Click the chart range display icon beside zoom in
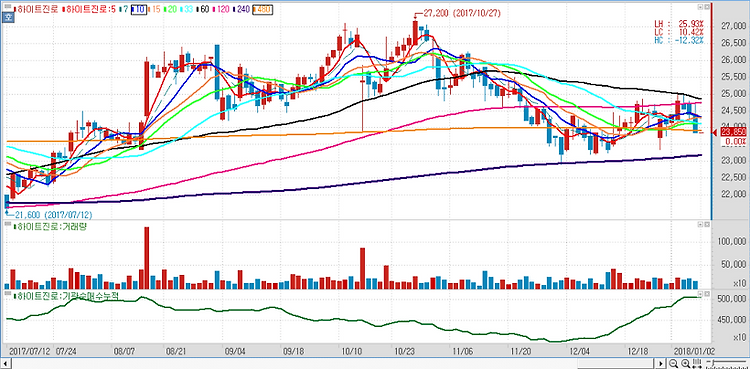The image size is (750, 369). tap(697, 364)
